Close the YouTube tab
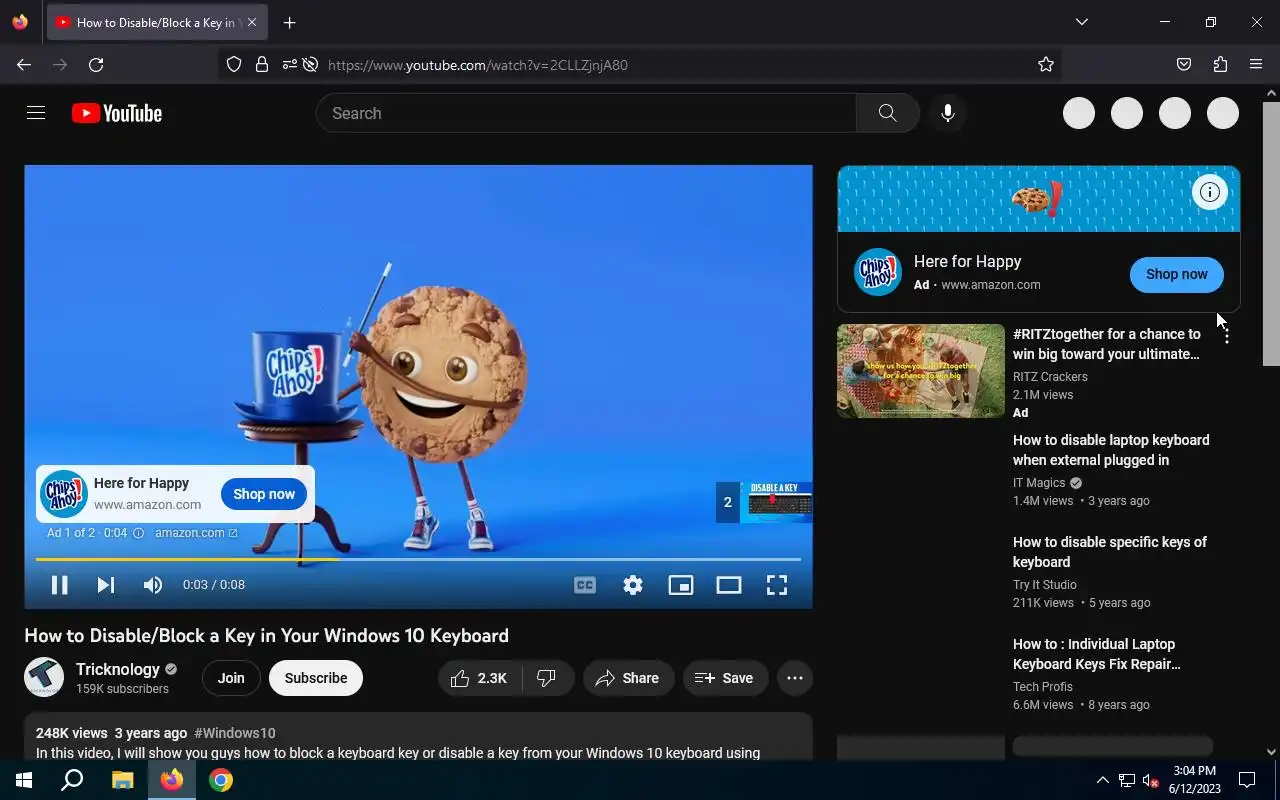The height and width of the screenshot is (800, 1280). (251, 22)
